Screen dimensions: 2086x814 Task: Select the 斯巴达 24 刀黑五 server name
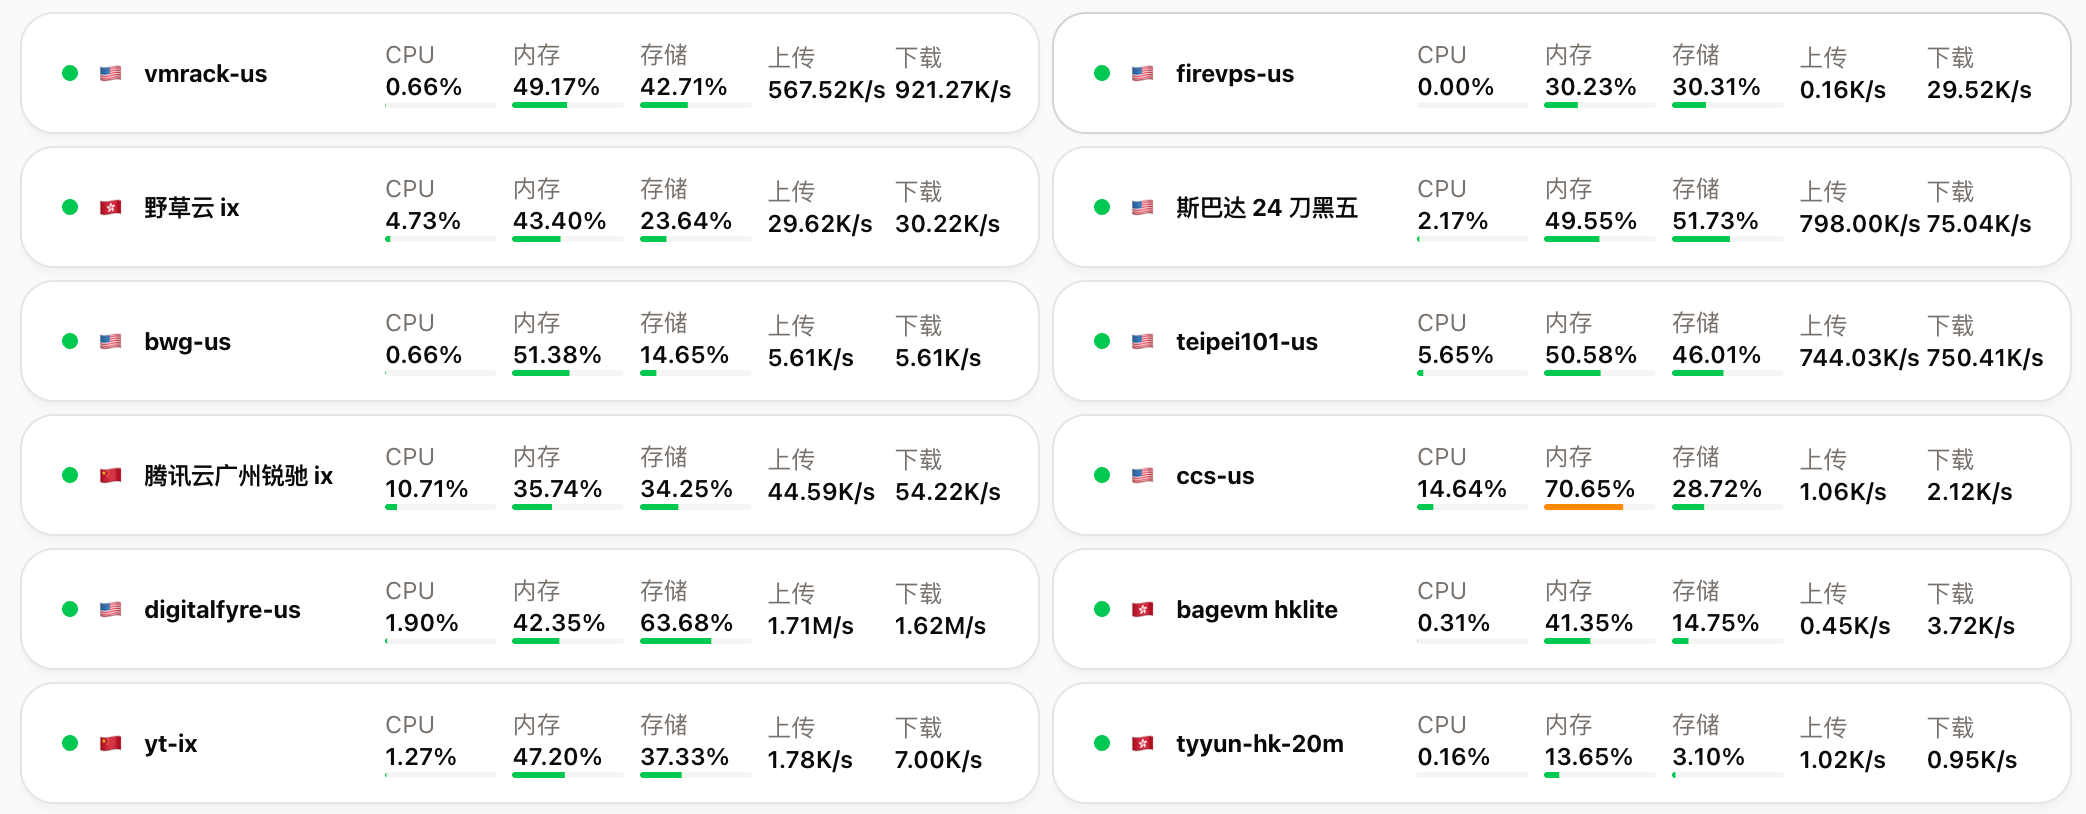[1267, 207]
